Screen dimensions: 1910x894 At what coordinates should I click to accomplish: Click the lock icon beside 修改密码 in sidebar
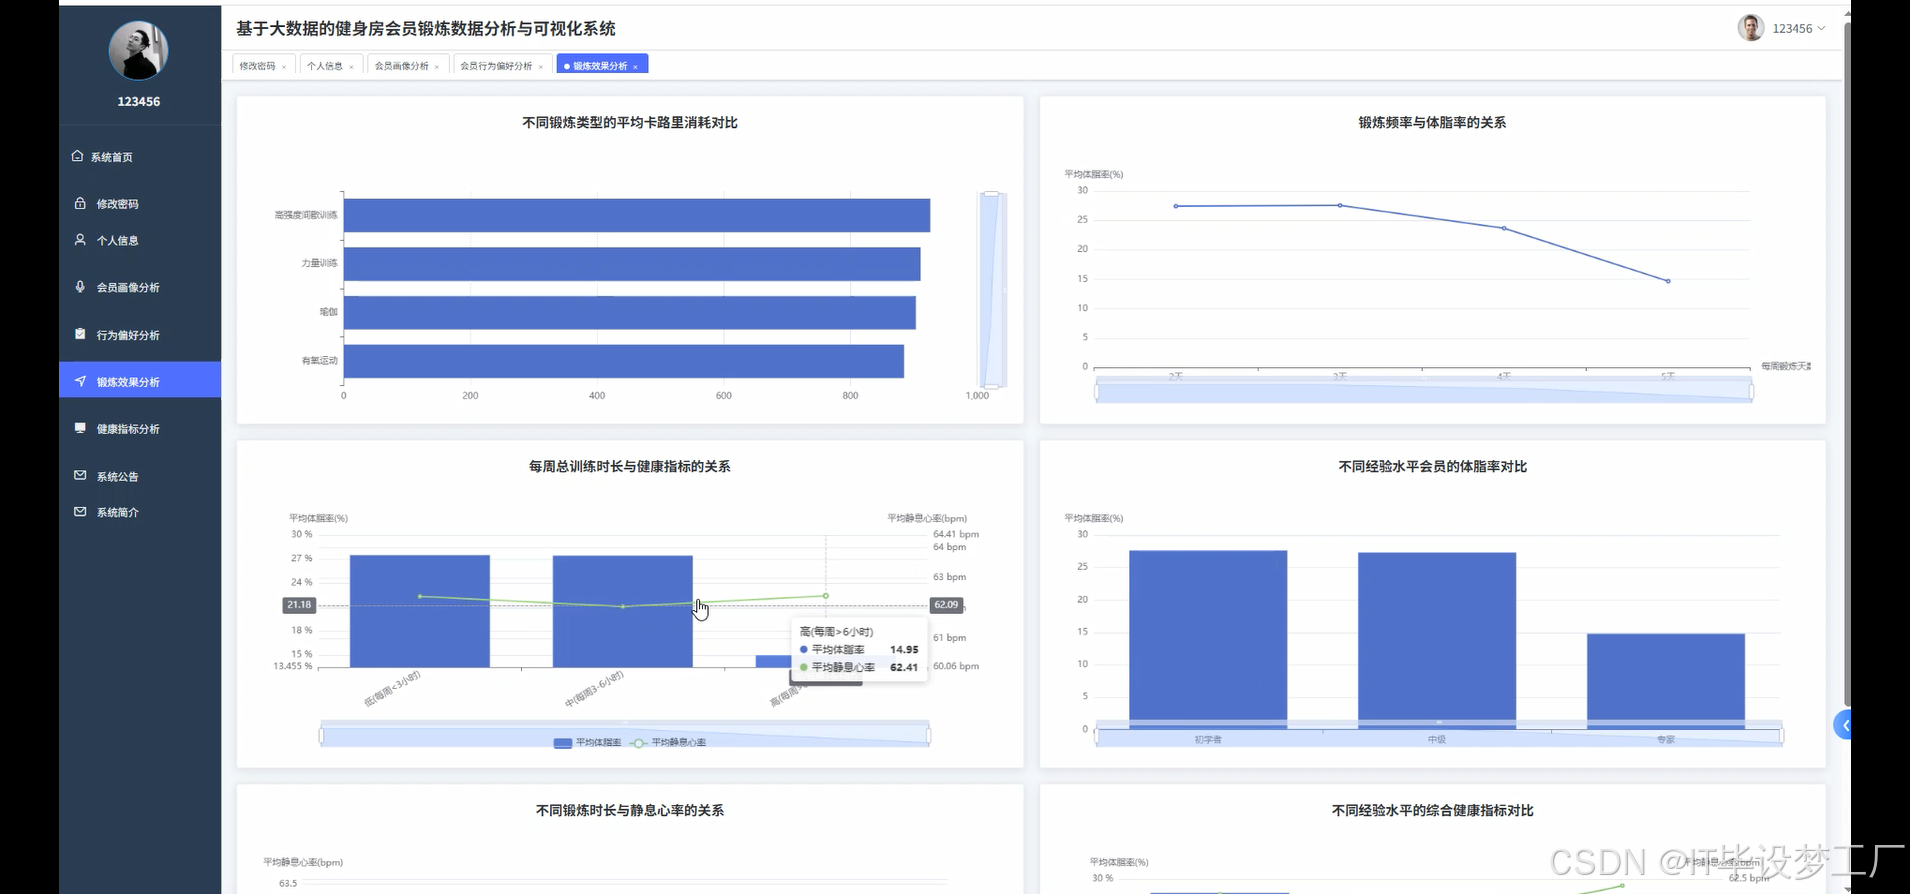(x=80, y=203)
